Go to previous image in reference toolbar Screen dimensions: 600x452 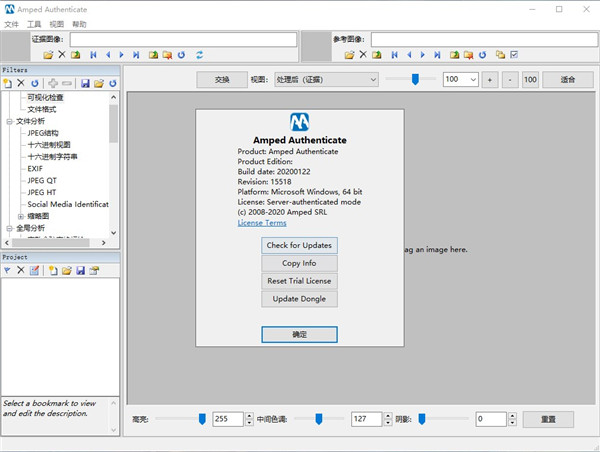[x=409, y=55]
